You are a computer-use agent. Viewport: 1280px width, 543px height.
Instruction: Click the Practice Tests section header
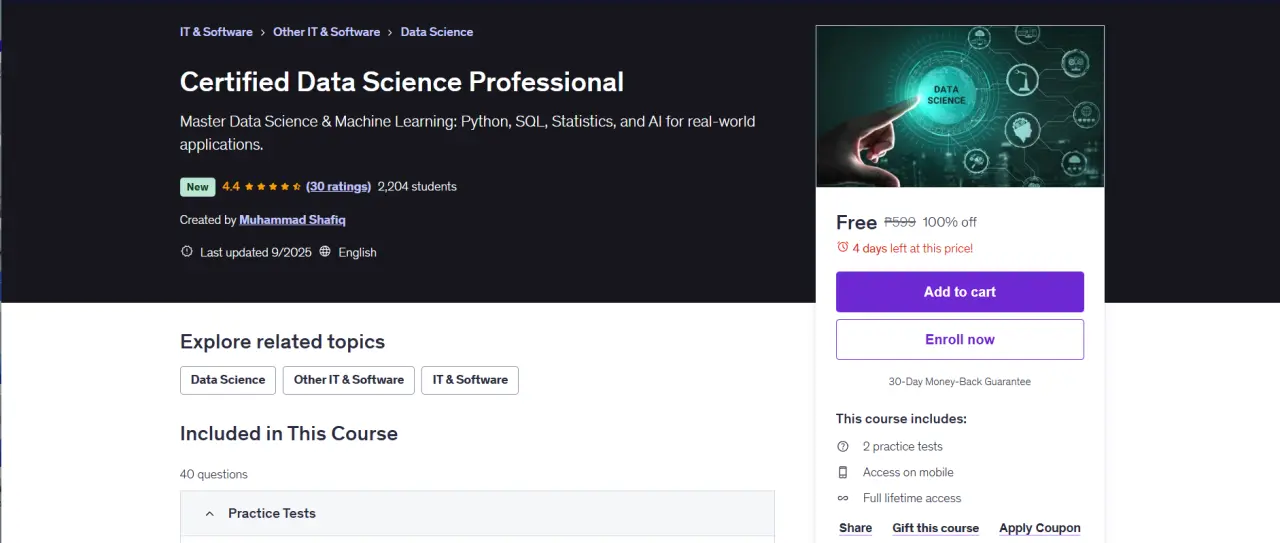[477, 514]
